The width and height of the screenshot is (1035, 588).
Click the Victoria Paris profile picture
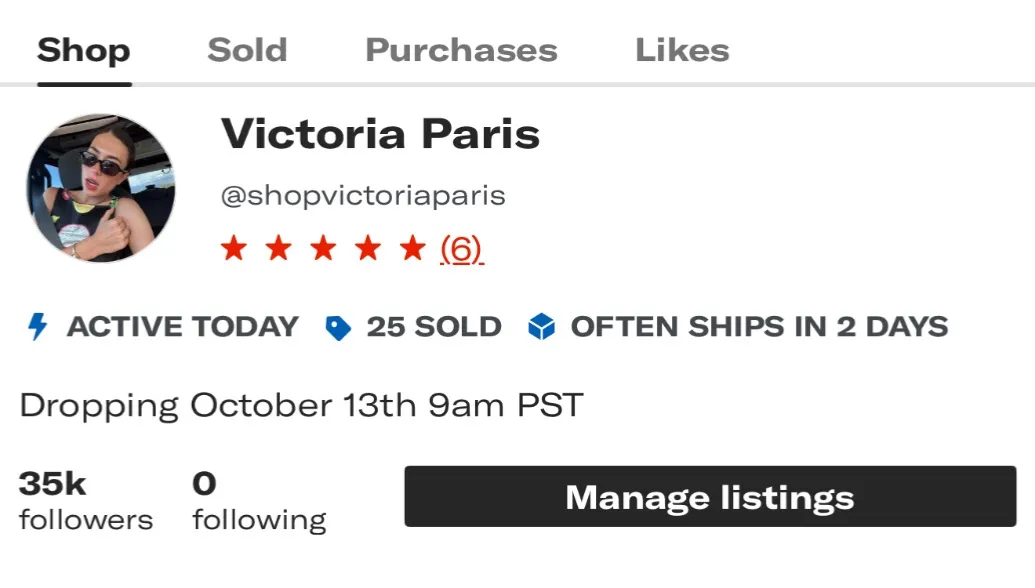pyautogui.click(x=101, y=188)
